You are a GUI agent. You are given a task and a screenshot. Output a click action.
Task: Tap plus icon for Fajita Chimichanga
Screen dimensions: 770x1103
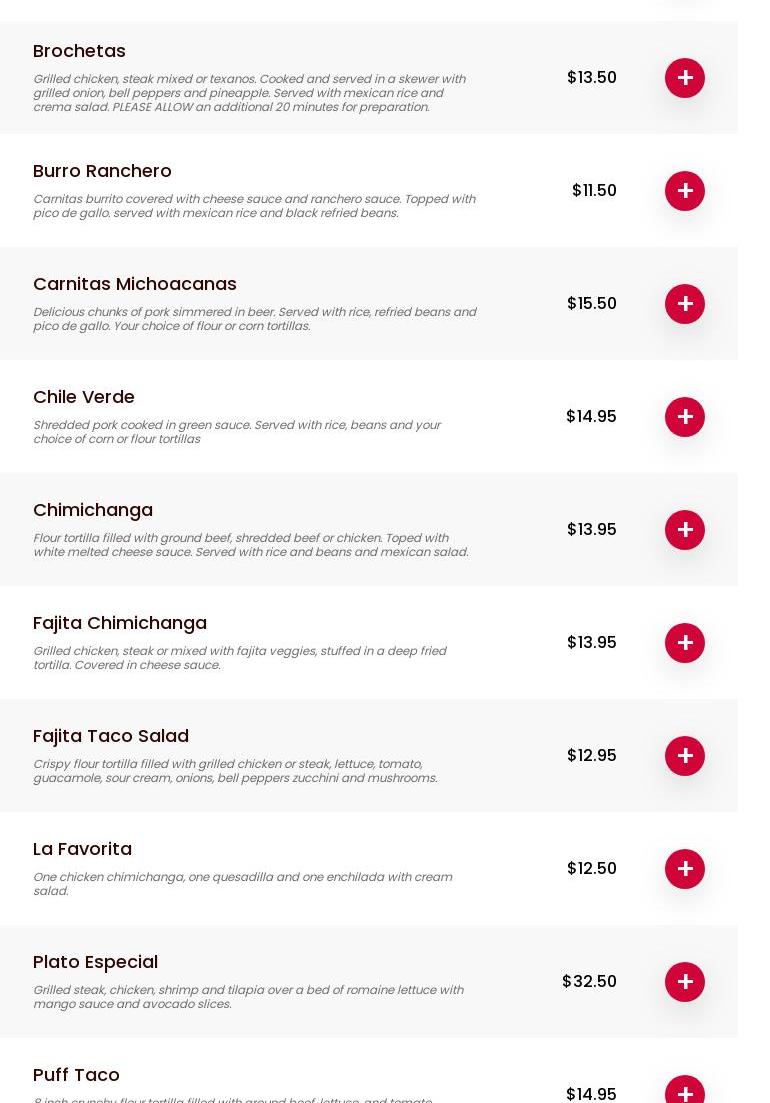685,643
